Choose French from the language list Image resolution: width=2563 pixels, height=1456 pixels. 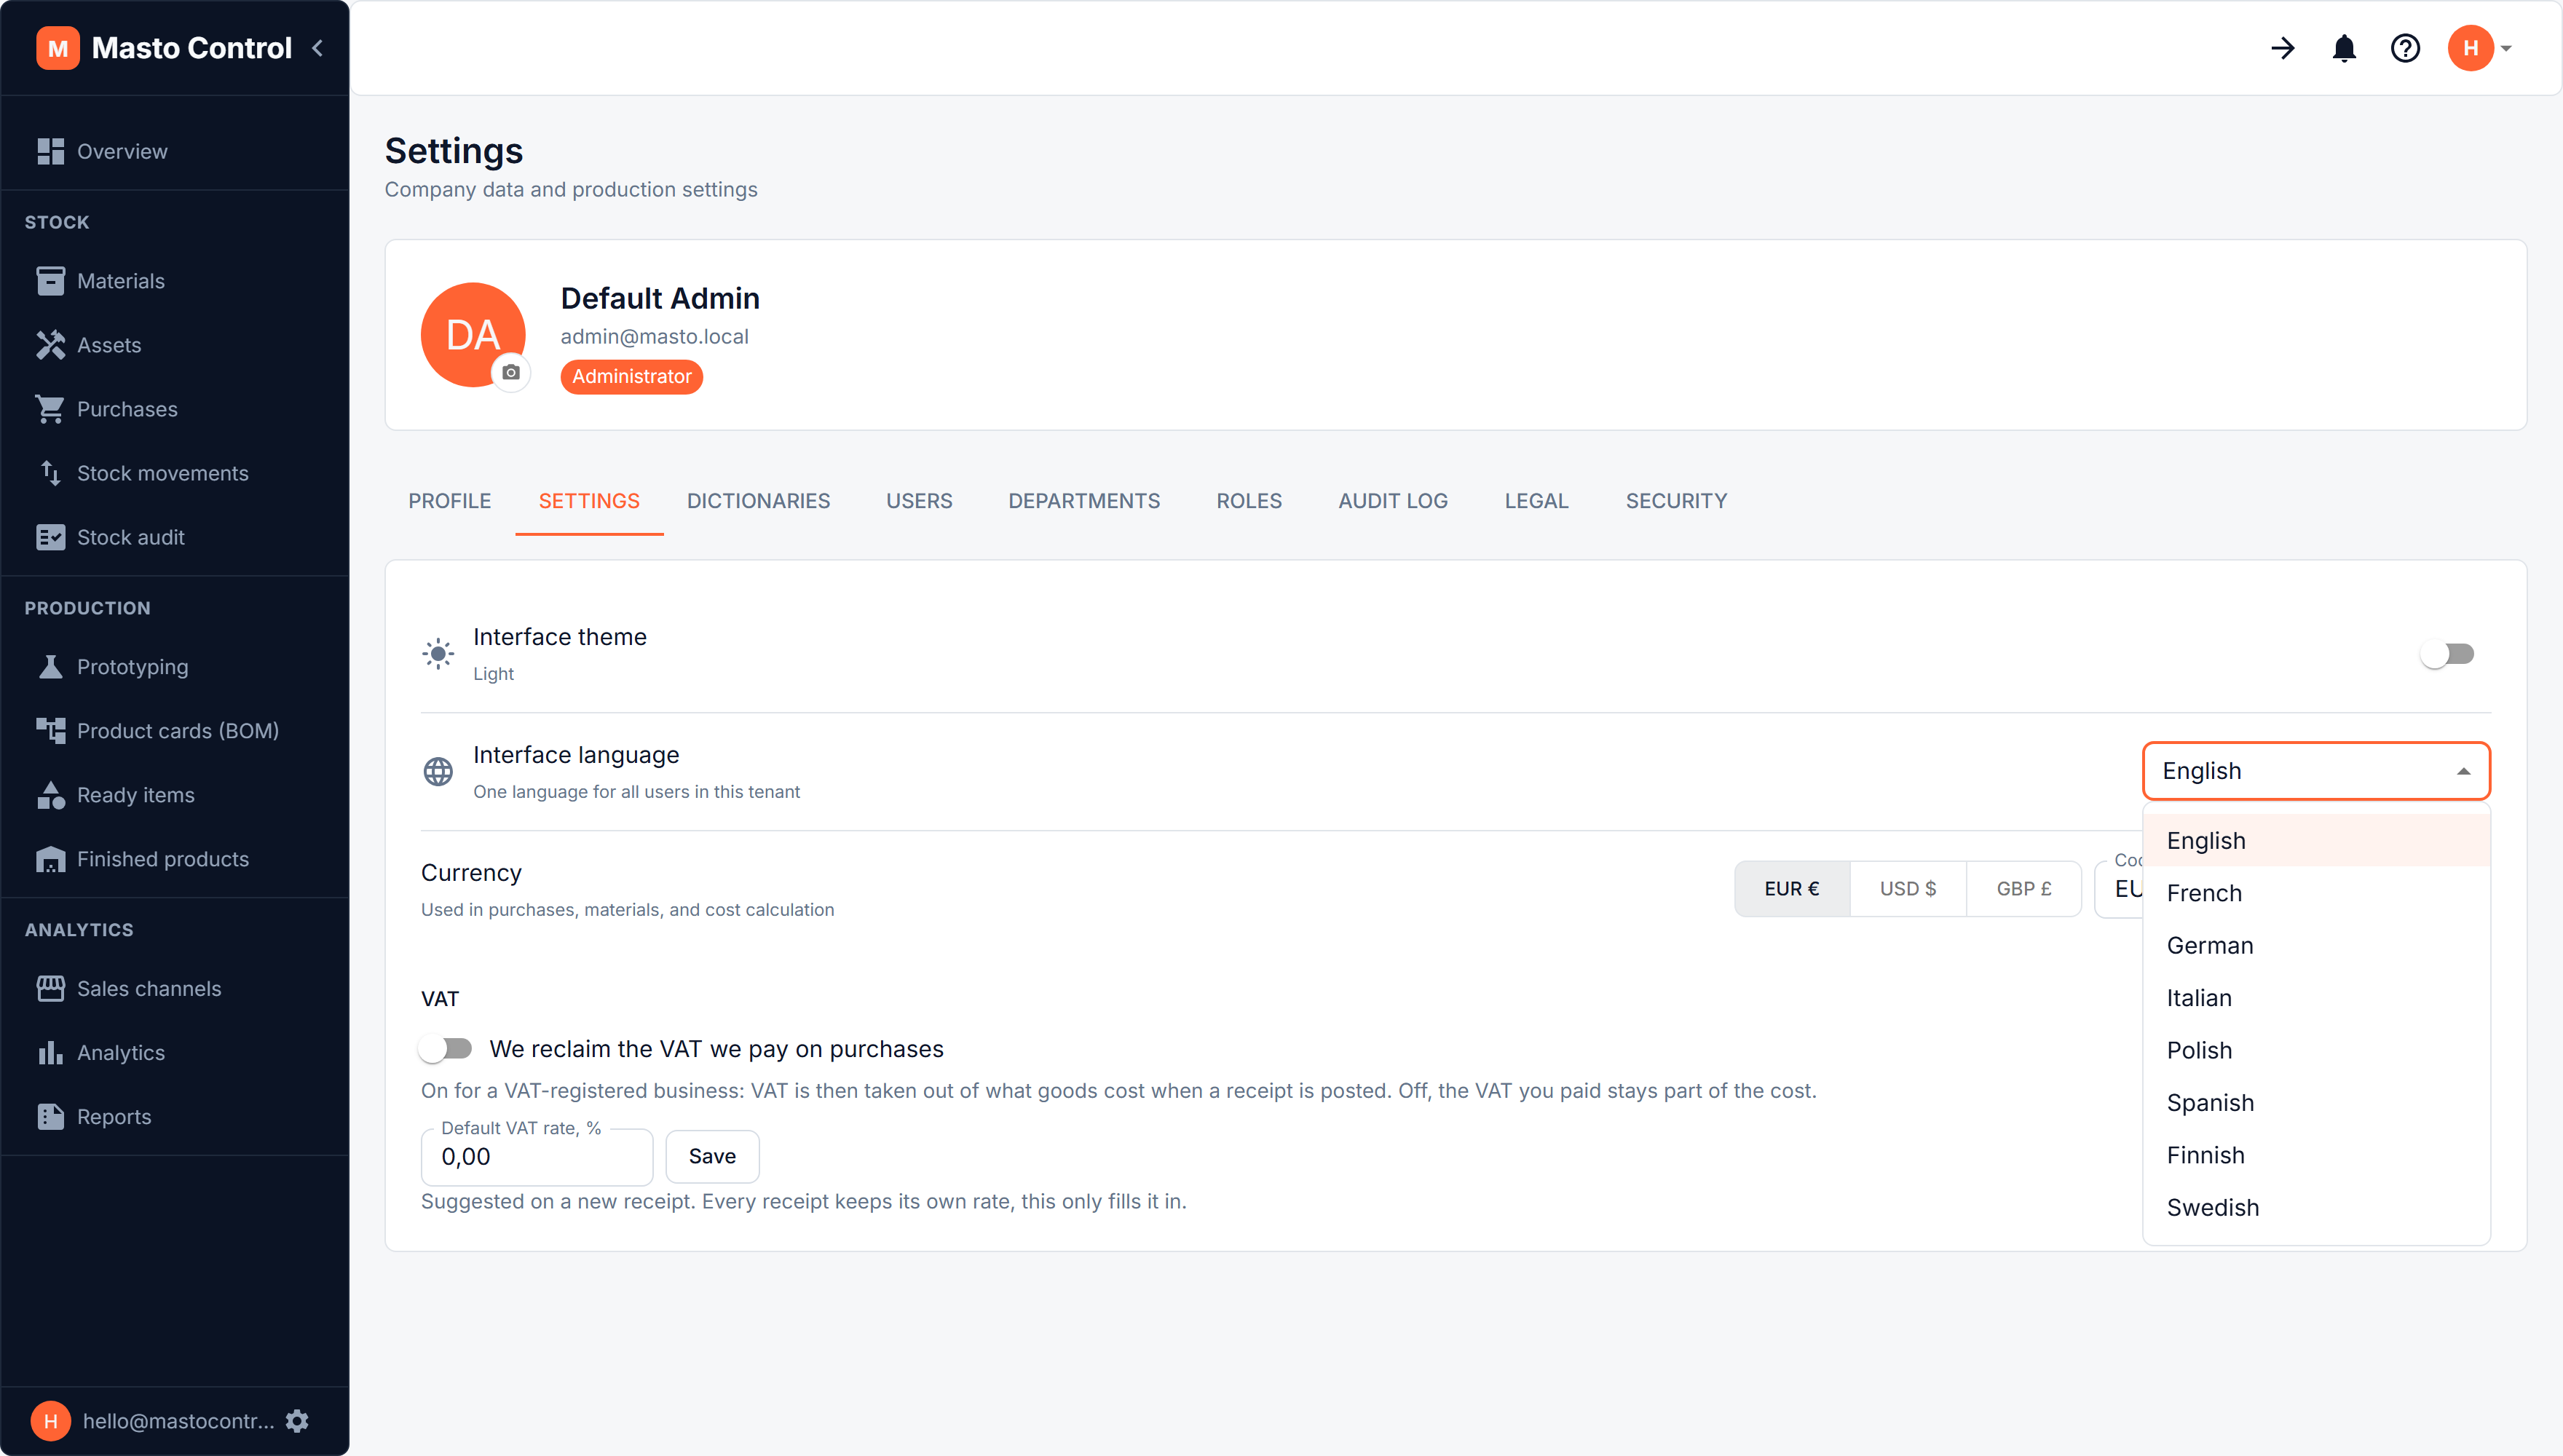[2316, 893]
